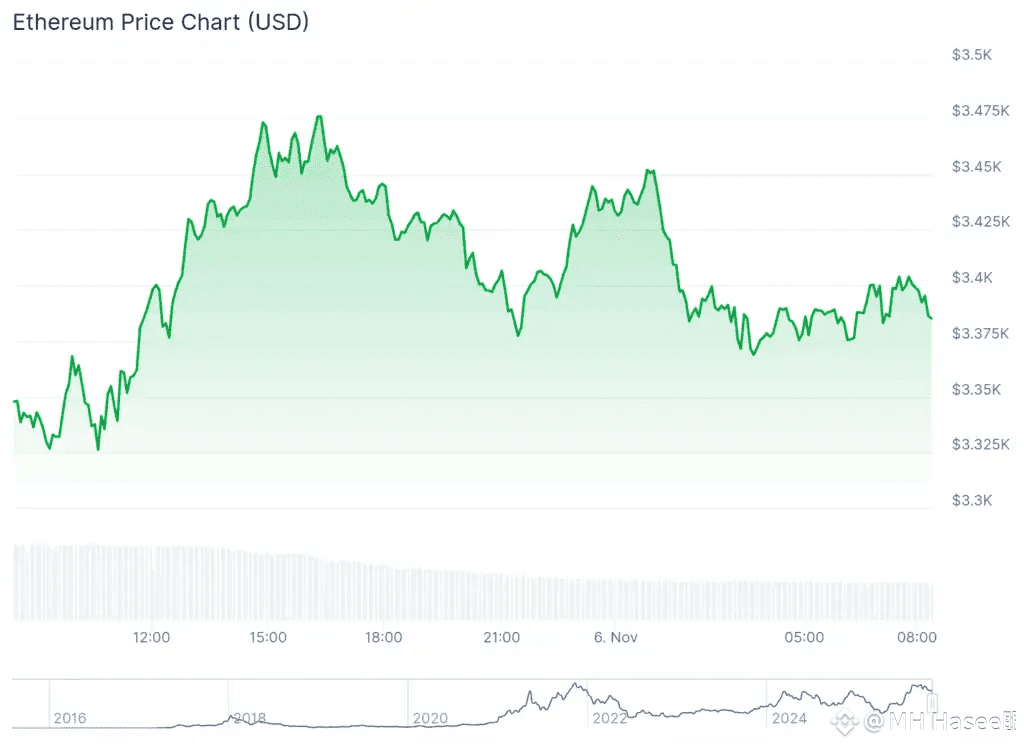Jump to 2022 in the navigator timeline
The width and height of the screenshot is (1024, 747).
tap(609, 718)
